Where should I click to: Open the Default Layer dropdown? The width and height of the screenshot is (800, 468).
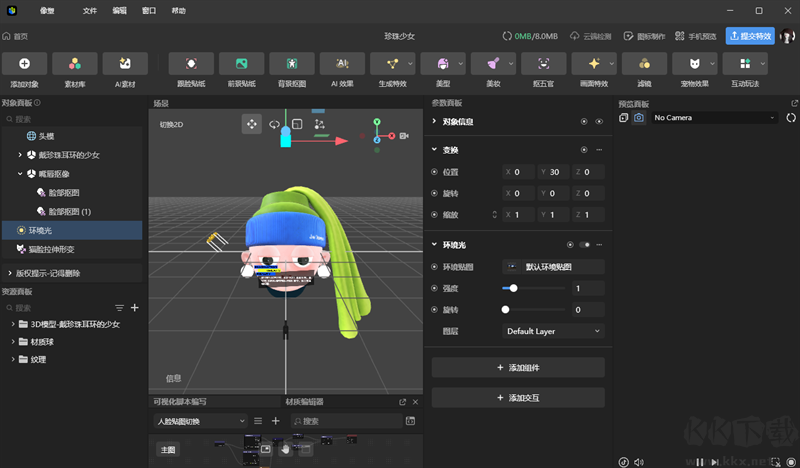[x=553, y=331]
